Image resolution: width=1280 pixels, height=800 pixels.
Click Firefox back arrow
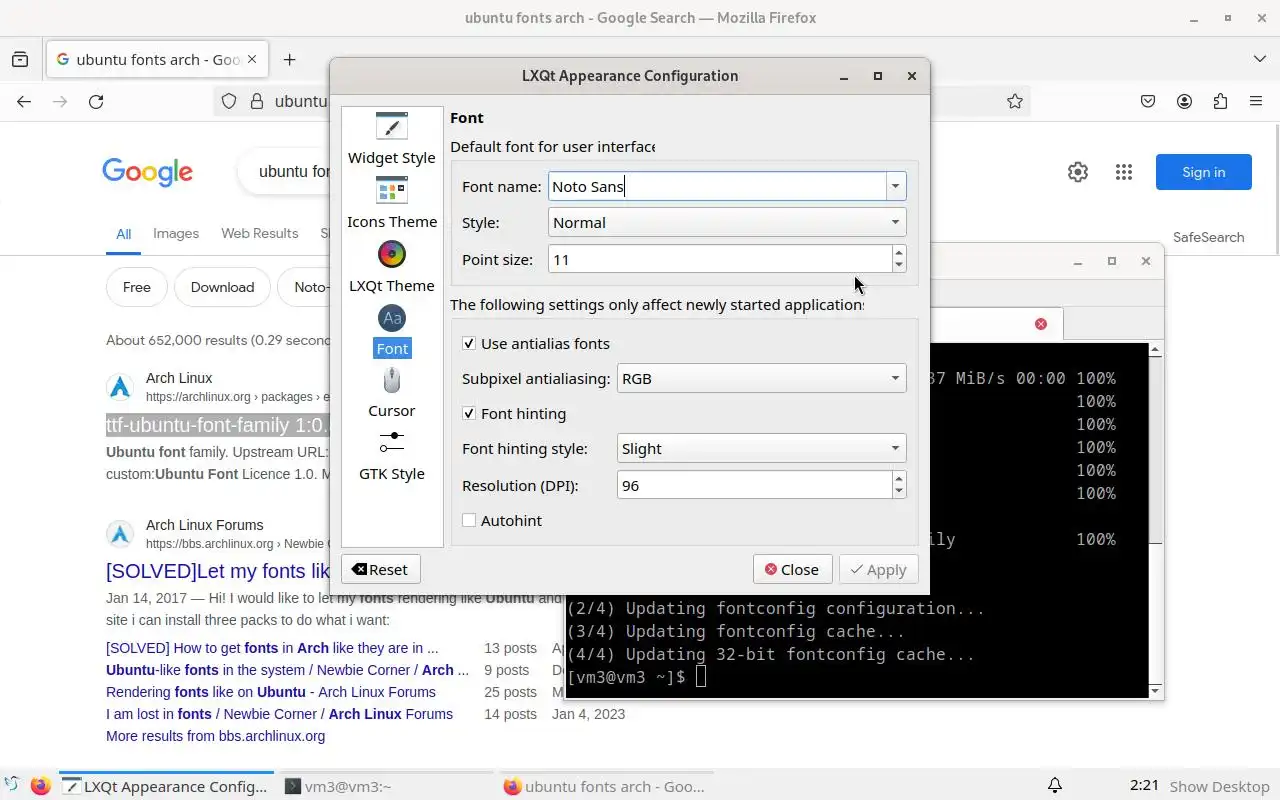(x=24, y=101)
